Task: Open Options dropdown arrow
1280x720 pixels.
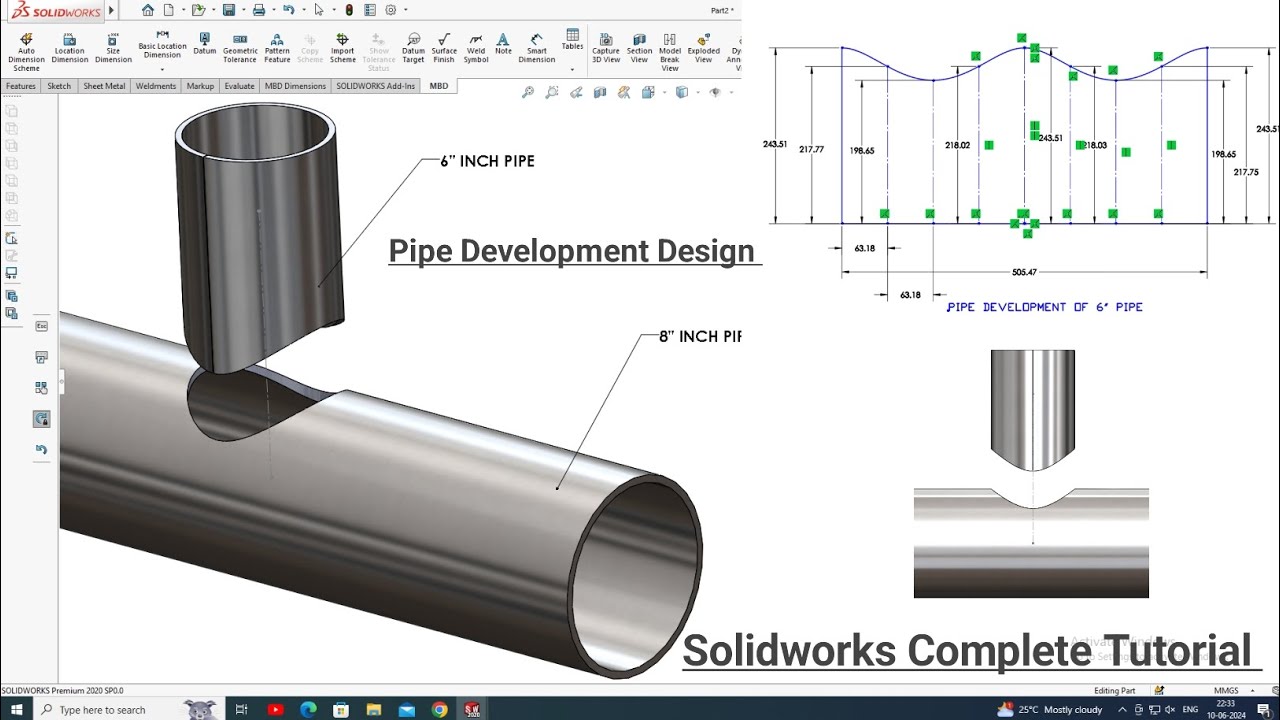Action: point(405,10)
